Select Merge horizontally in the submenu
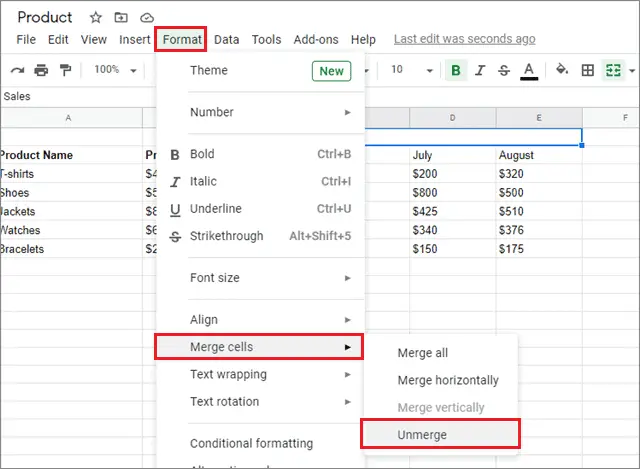This screenshot has width=640, height=469. 441,380
